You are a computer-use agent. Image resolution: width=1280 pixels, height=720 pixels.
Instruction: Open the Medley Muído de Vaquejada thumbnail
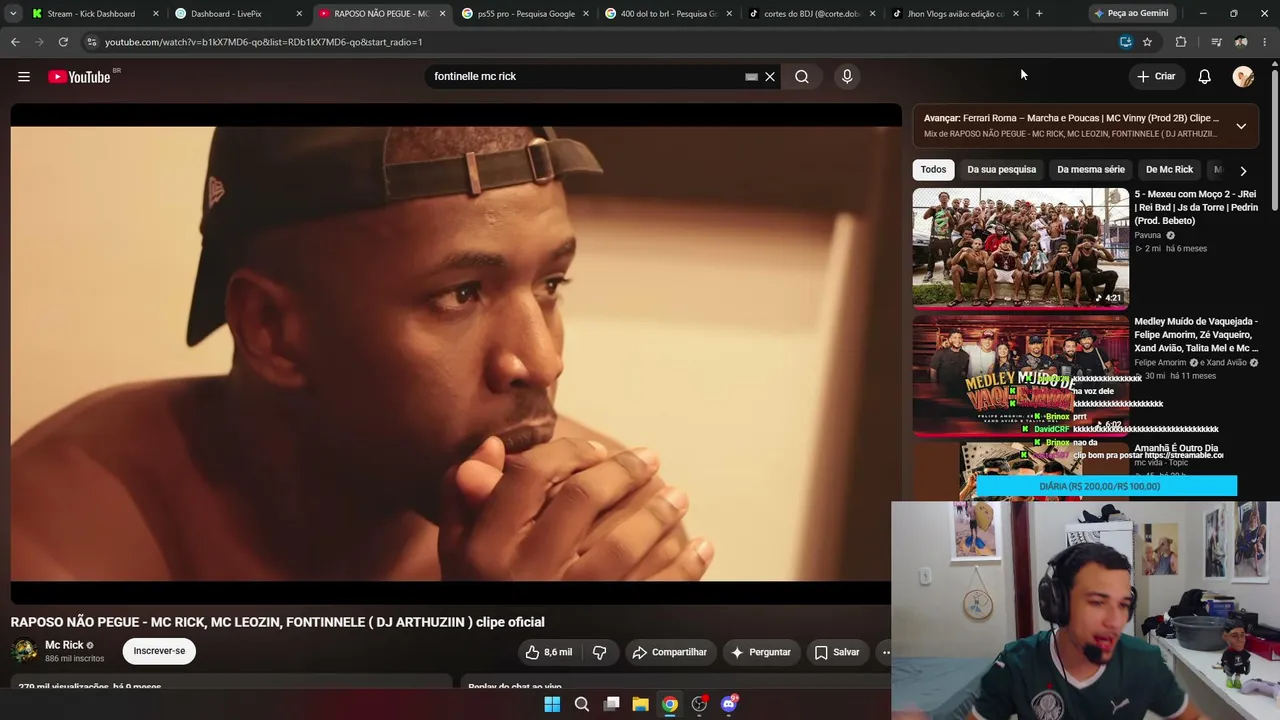pyautogui.click(x=1020, y=375)
